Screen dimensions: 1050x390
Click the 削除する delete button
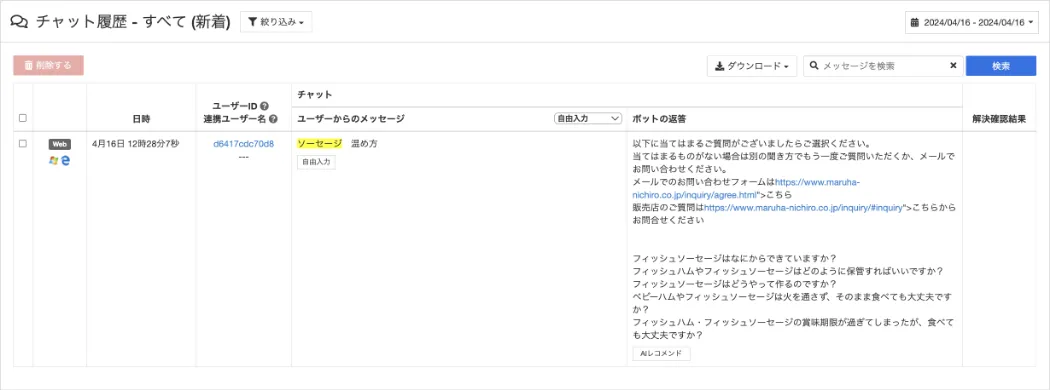coord(48,66)
